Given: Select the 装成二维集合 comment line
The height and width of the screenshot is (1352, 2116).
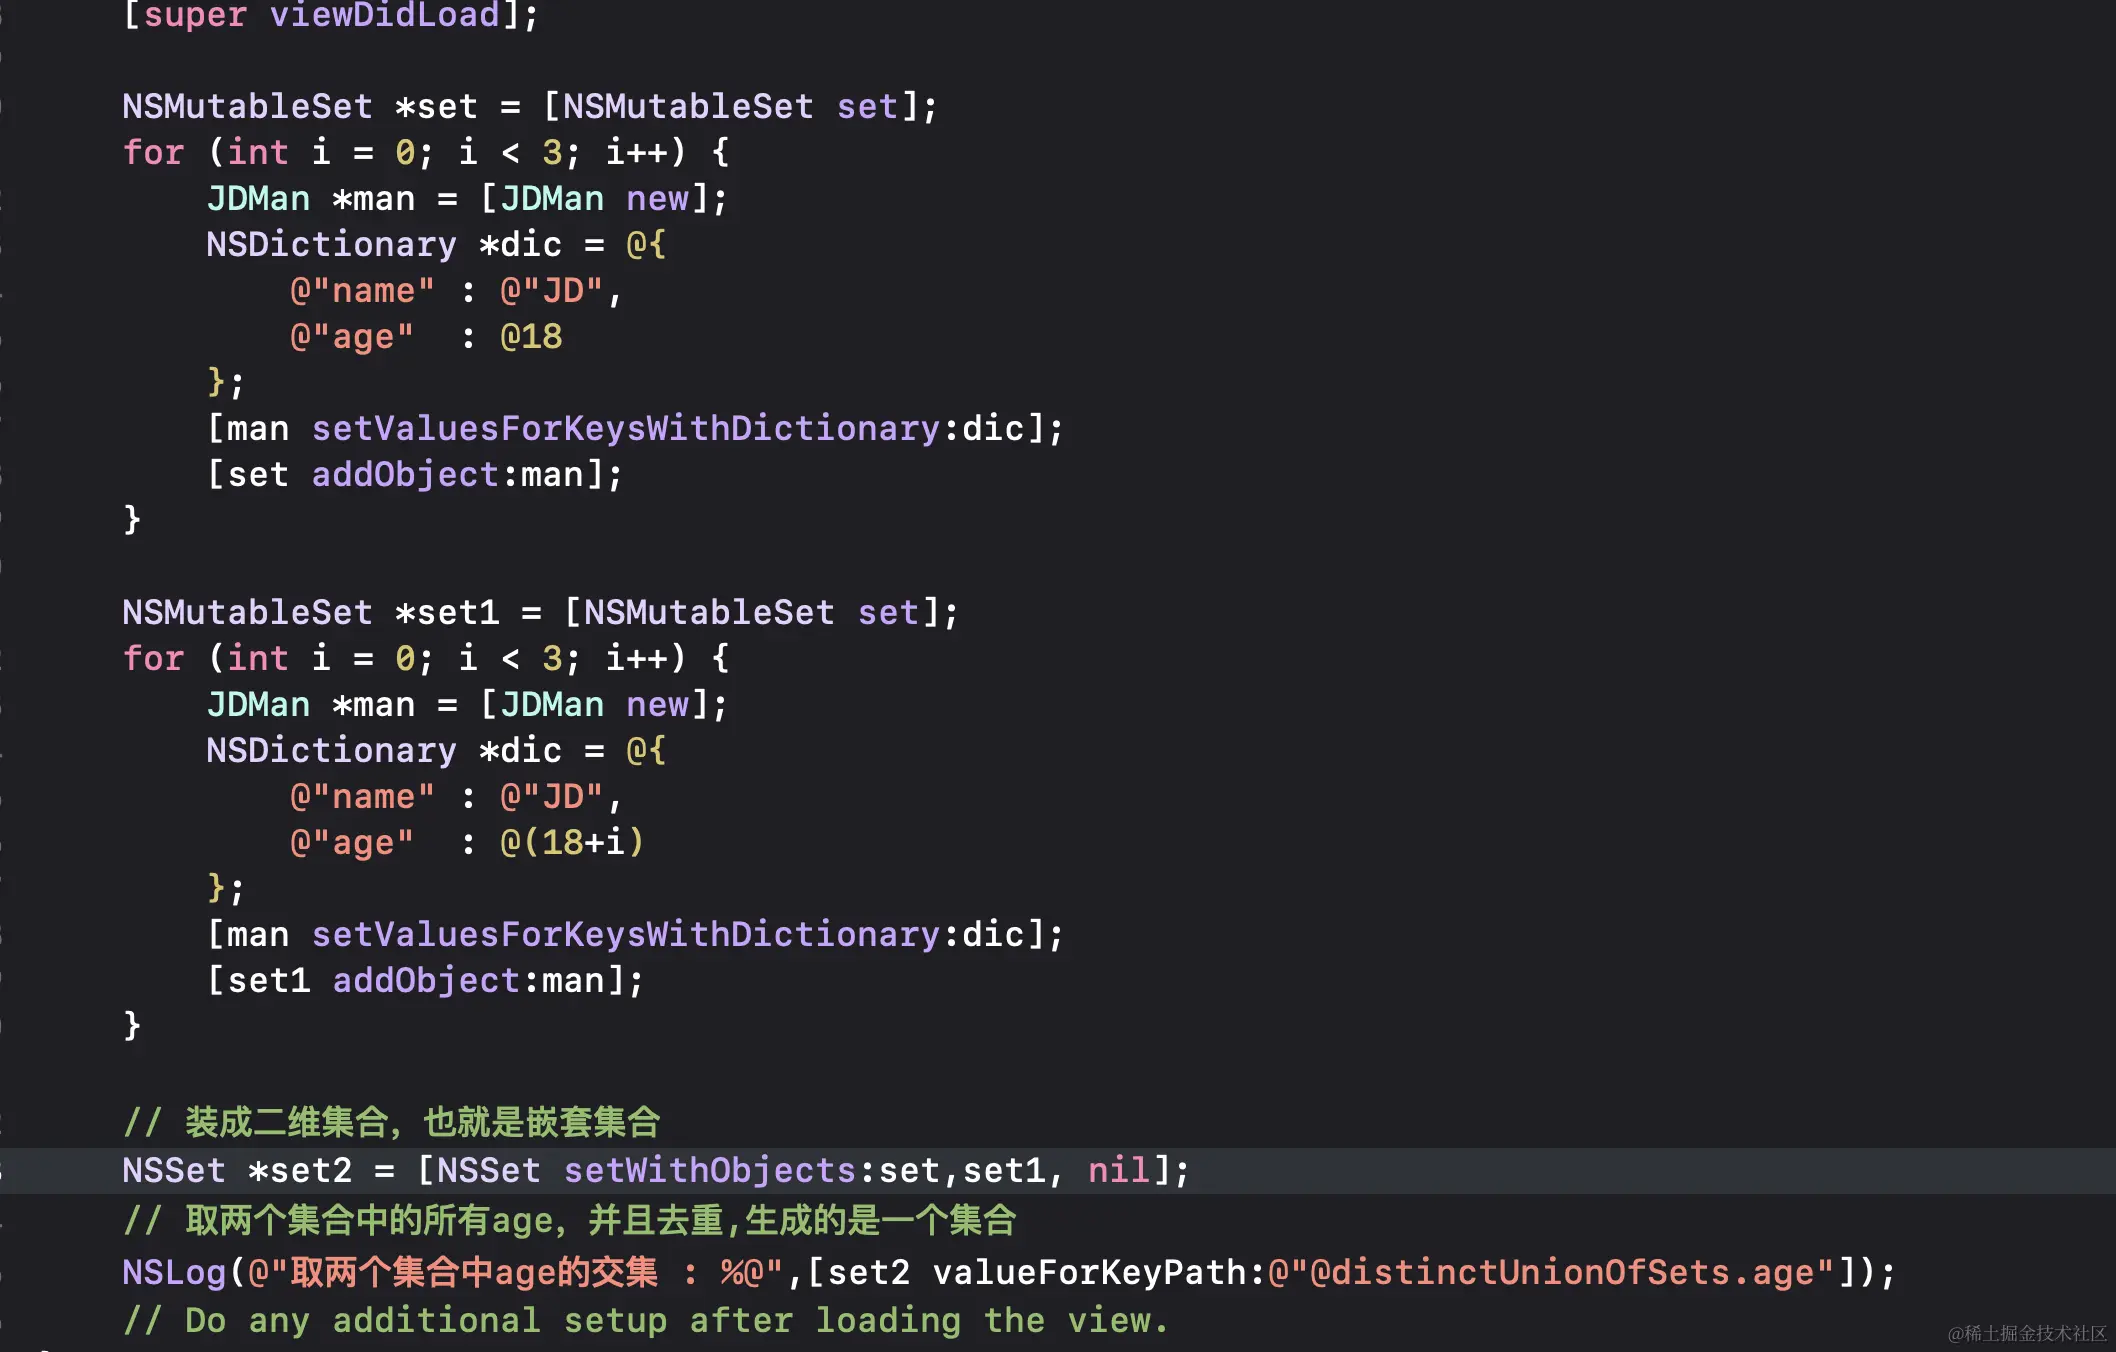Looking at the screenshot, I should 390,1122.
